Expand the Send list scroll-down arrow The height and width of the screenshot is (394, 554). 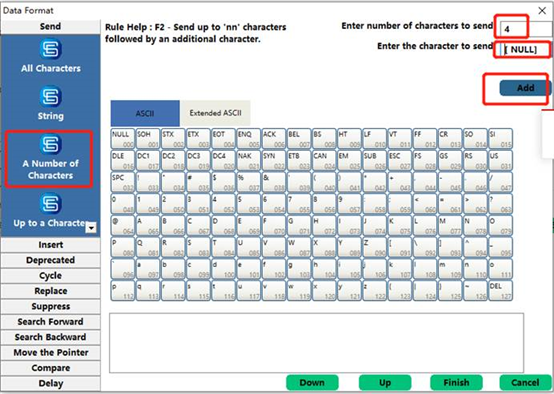click(91, 228)
